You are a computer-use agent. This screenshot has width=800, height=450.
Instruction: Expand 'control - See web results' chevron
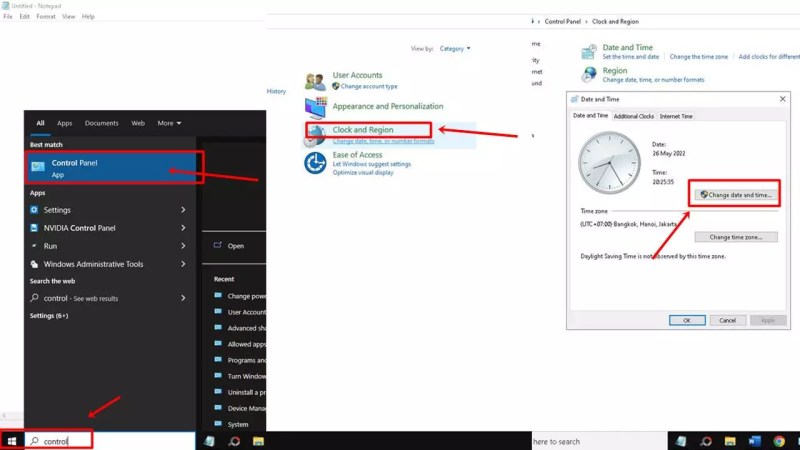click(x=183, y=297)
